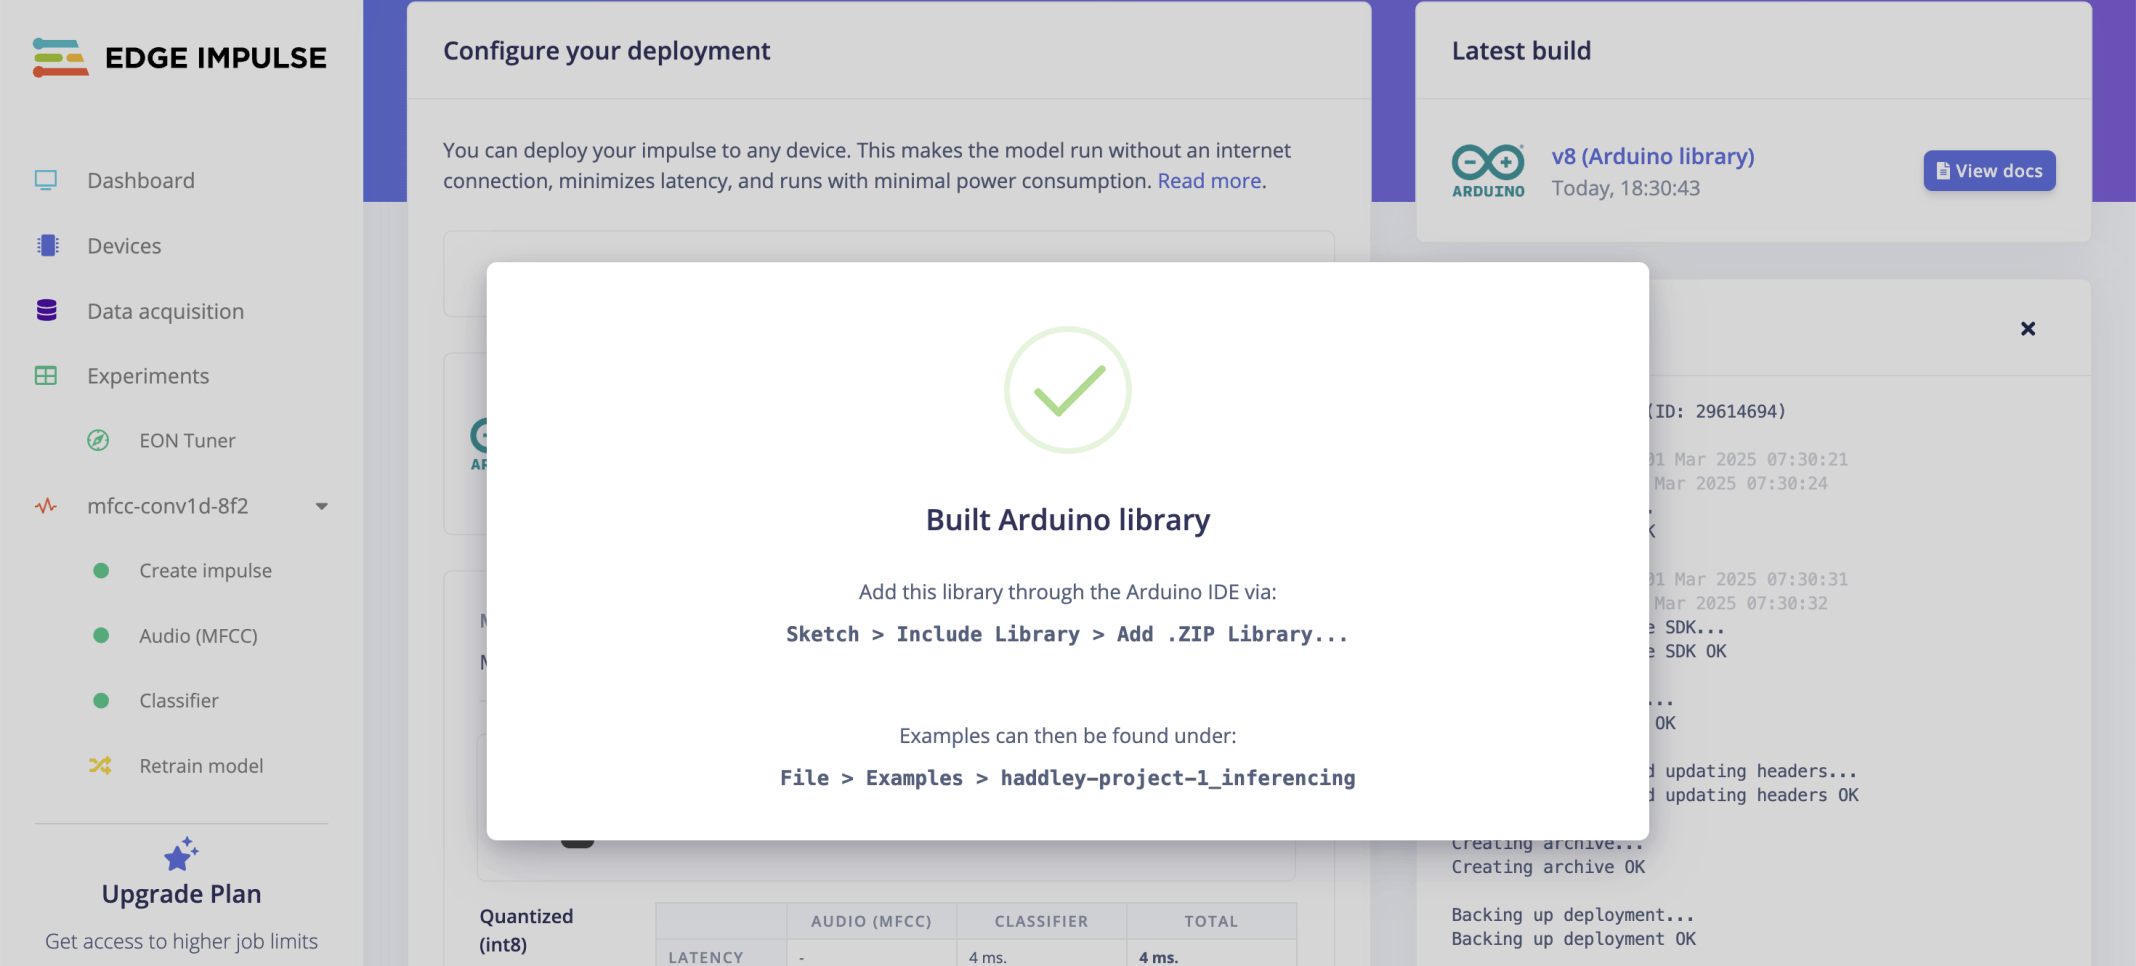Click the Upgrade Plan heading

pyautogui.click(x=181, y=894)
